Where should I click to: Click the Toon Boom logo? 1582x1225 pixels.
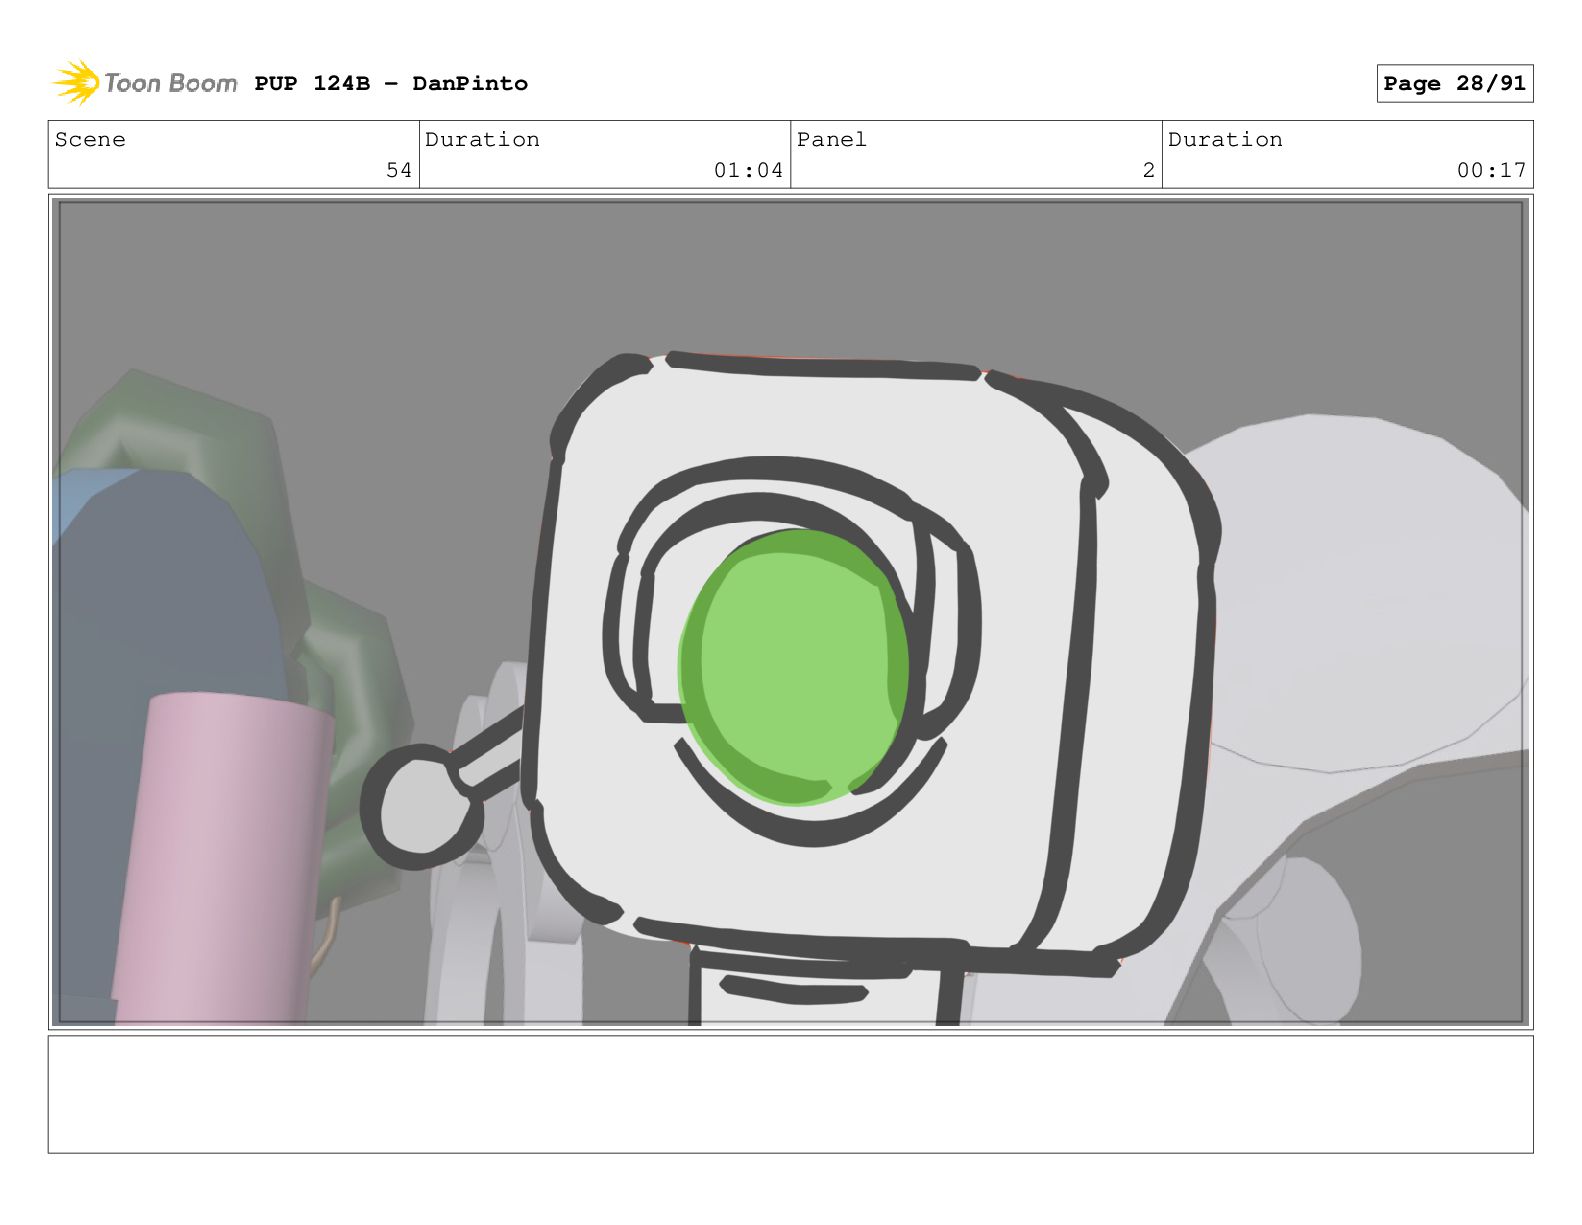pyautogui.click(x=144, y=83)
